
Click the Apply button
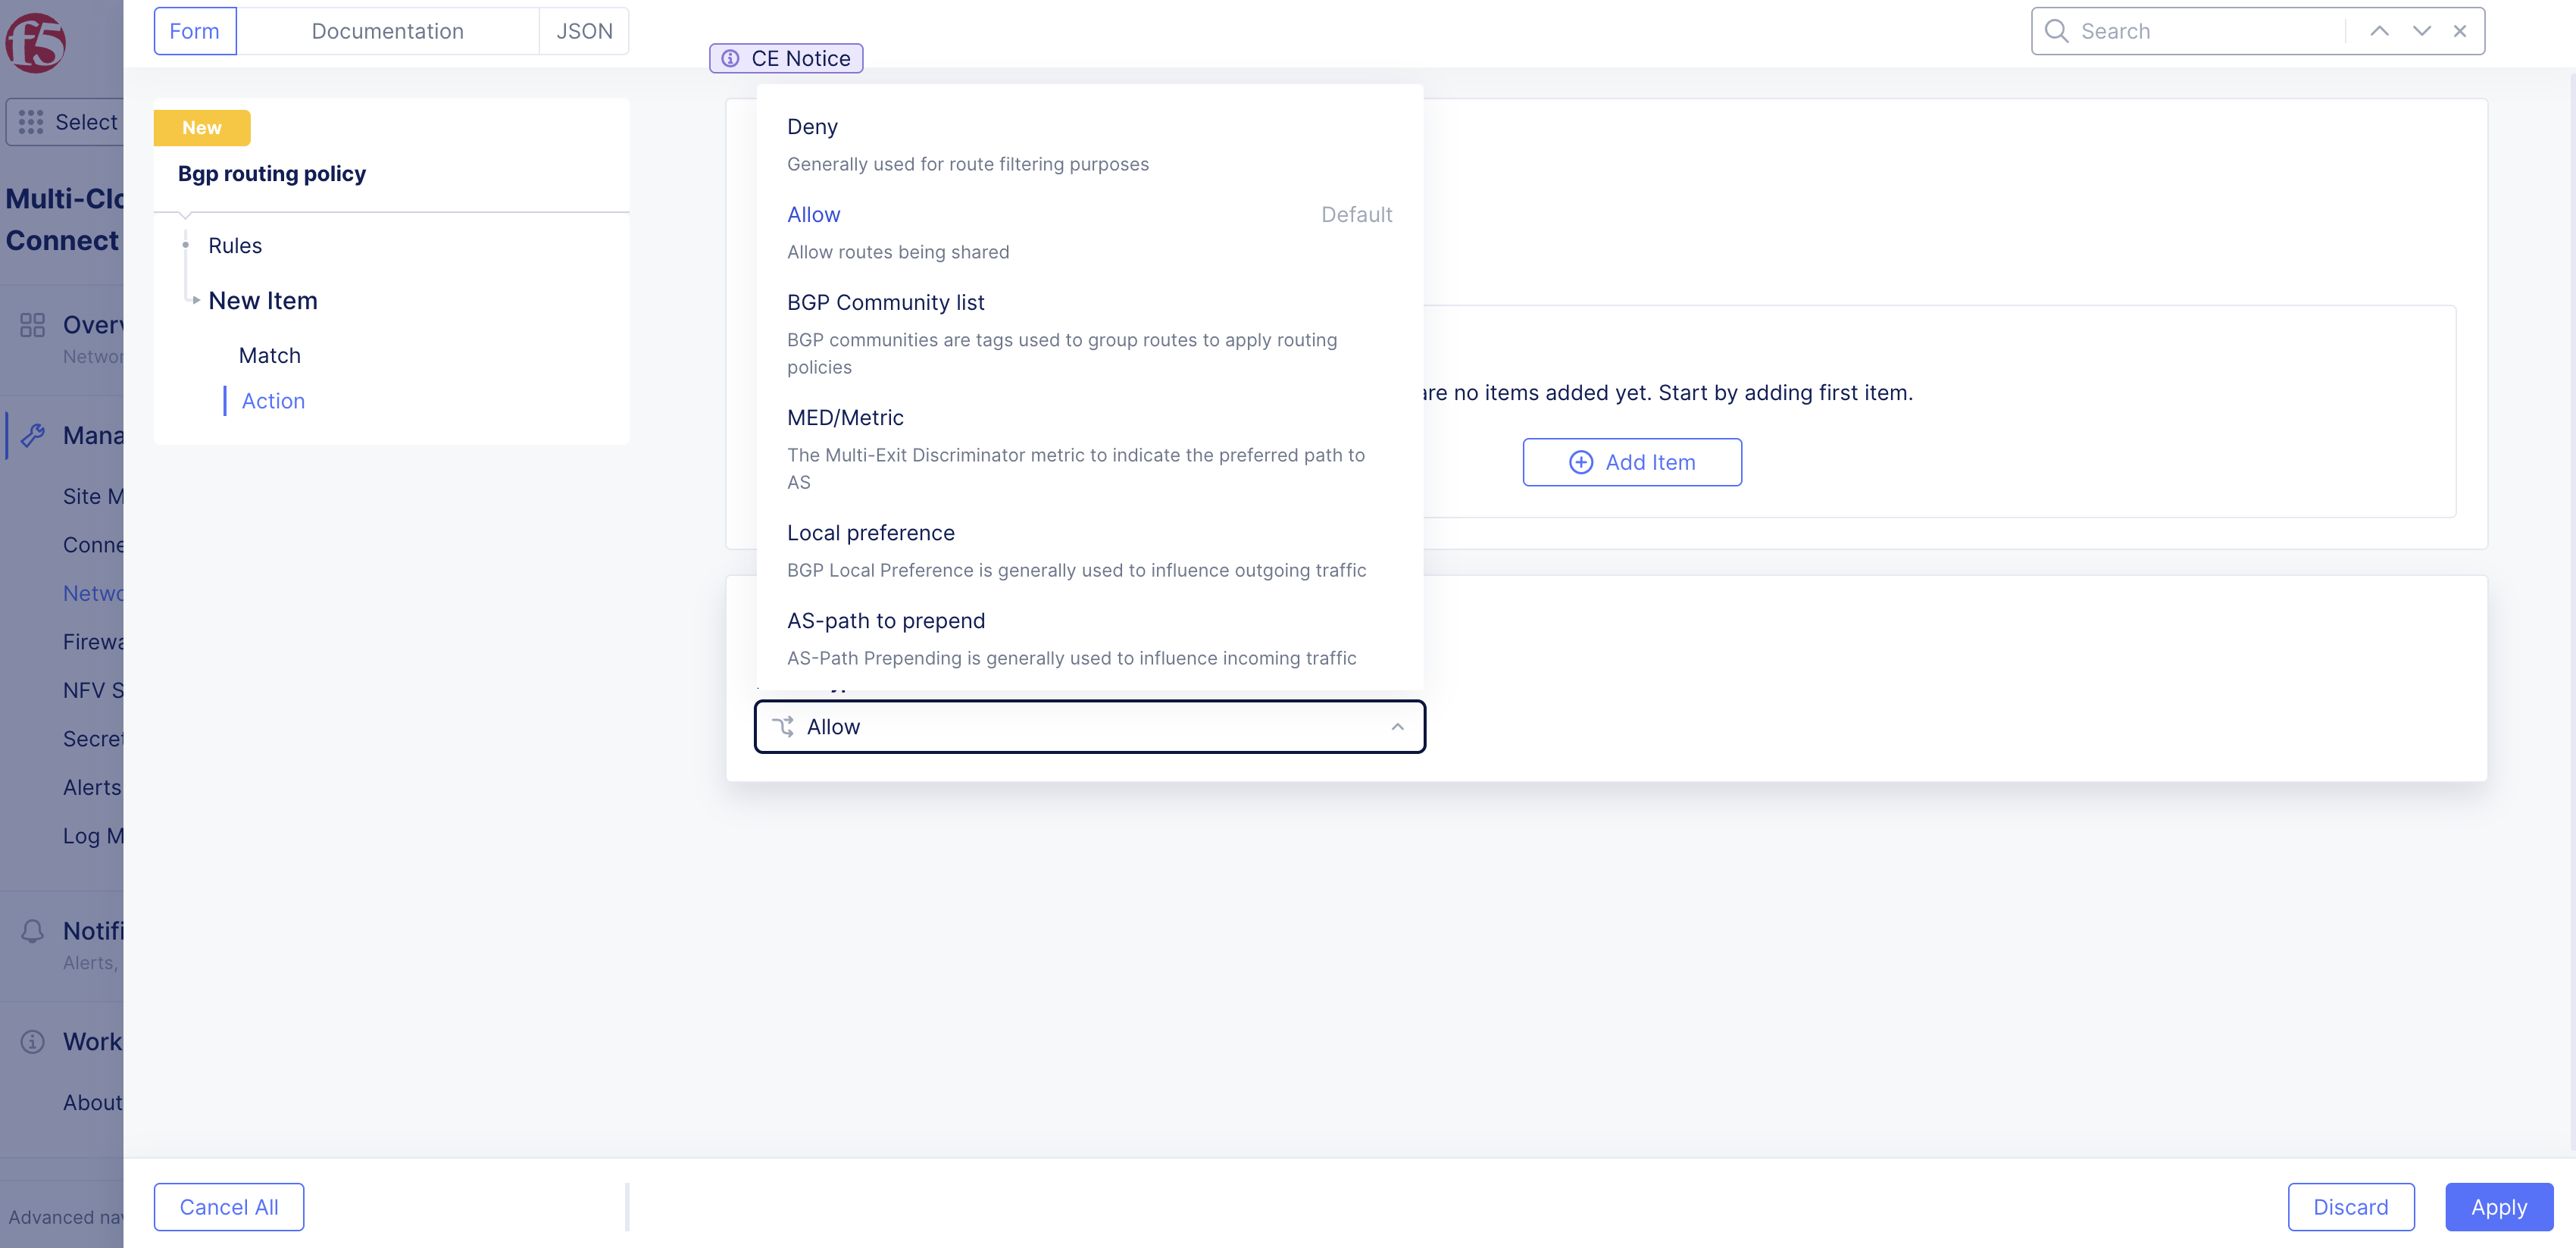2498,1207
